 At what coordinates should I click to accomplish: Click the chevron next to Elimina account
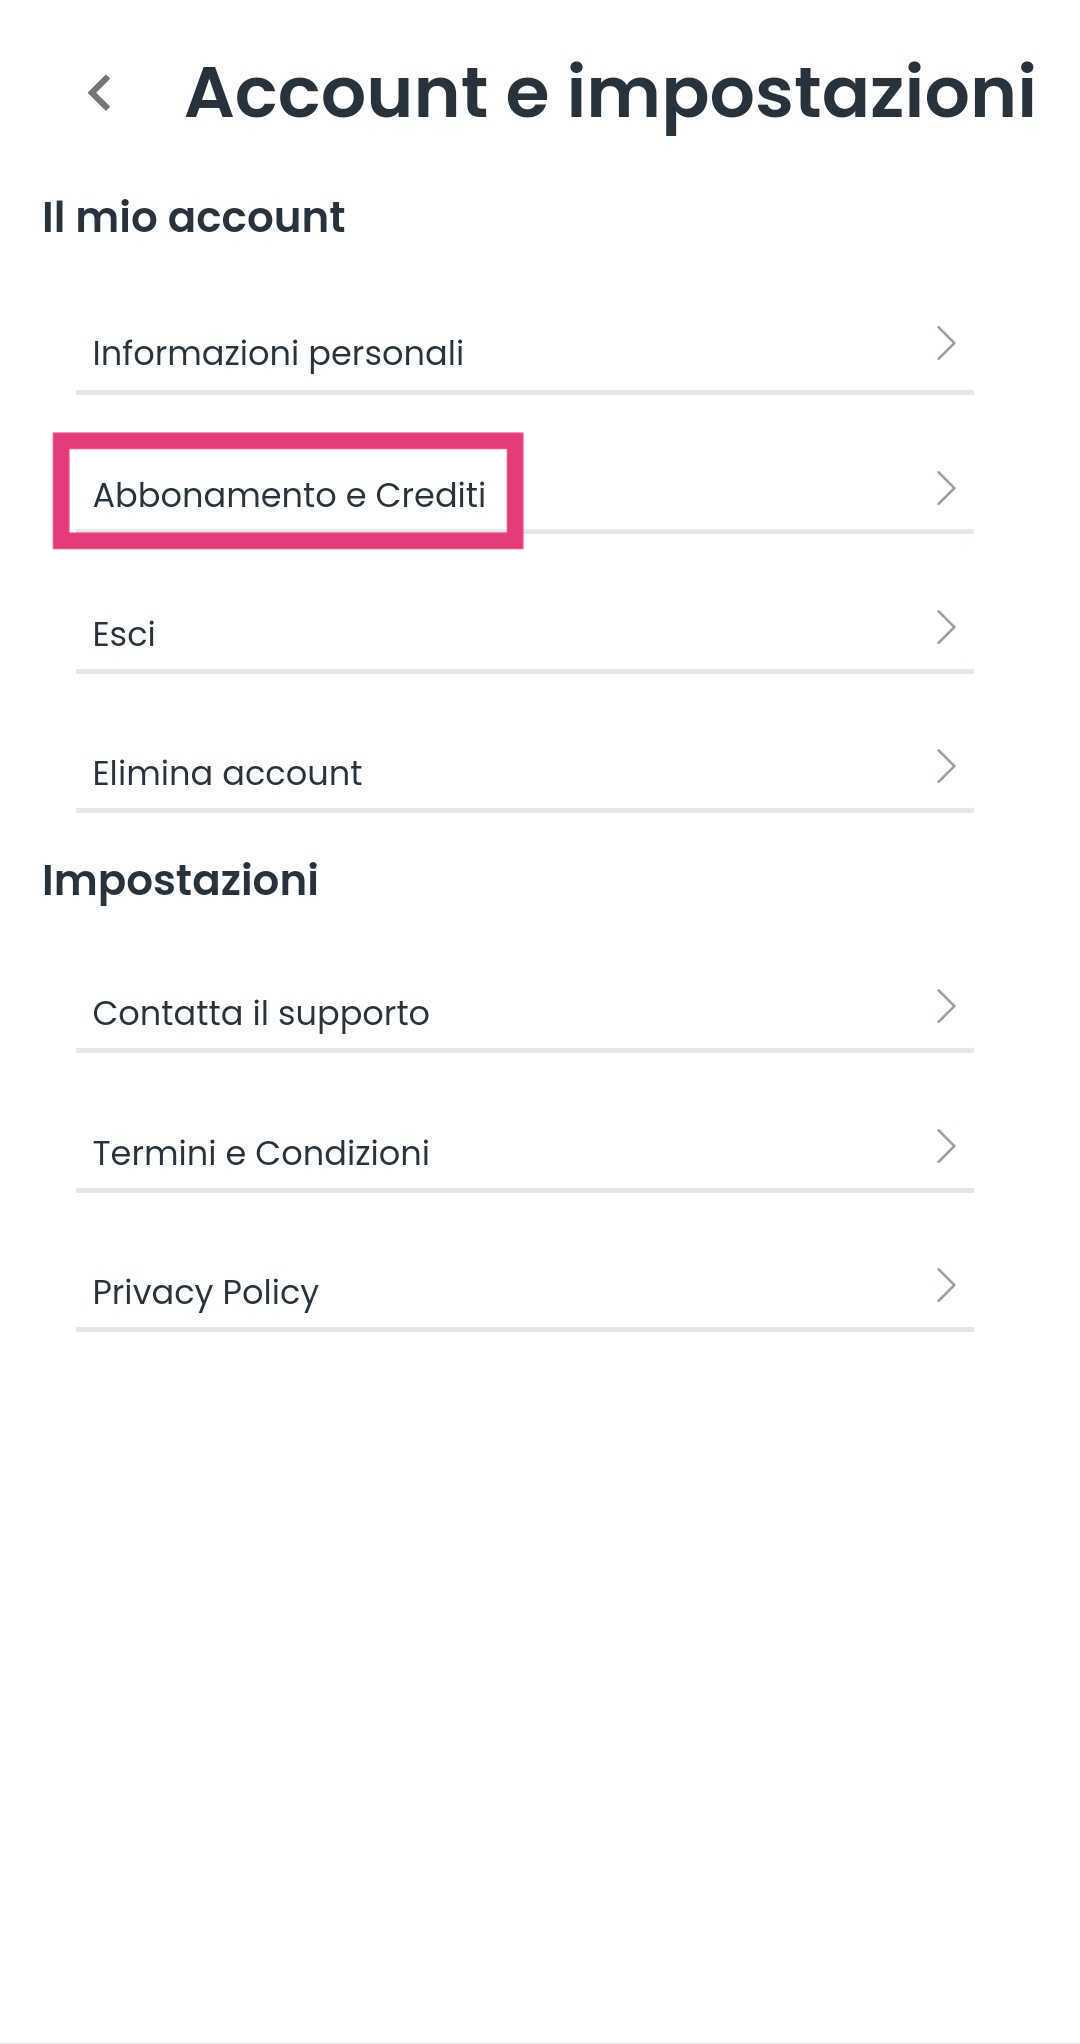[945, 767]
